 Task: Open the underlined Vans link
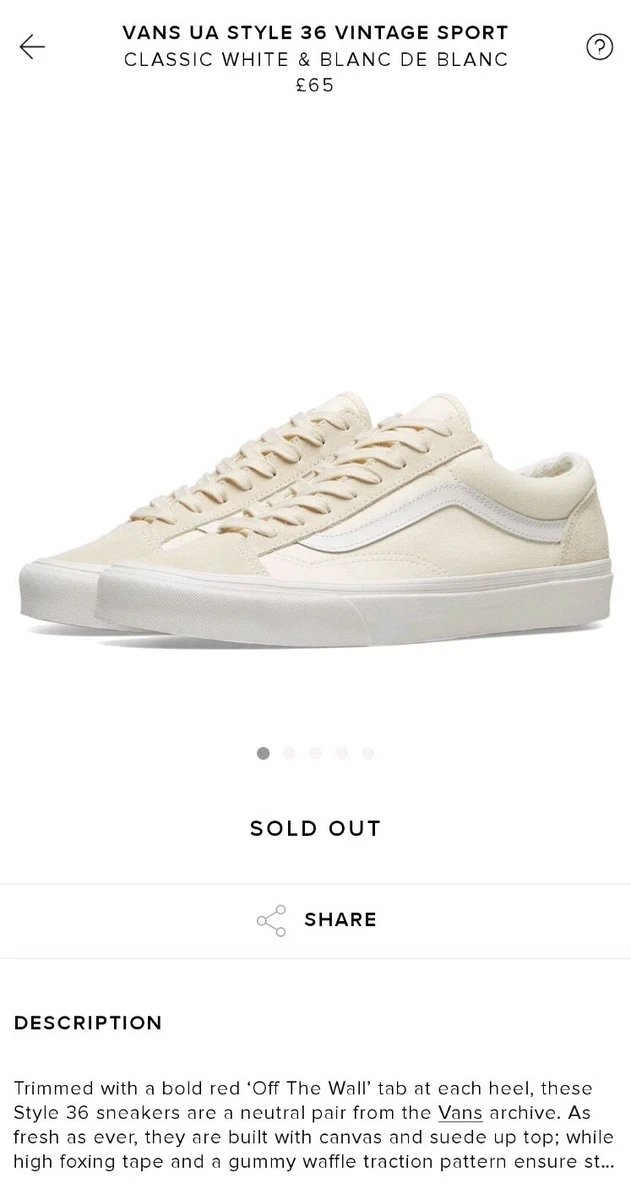[460, 1113]
